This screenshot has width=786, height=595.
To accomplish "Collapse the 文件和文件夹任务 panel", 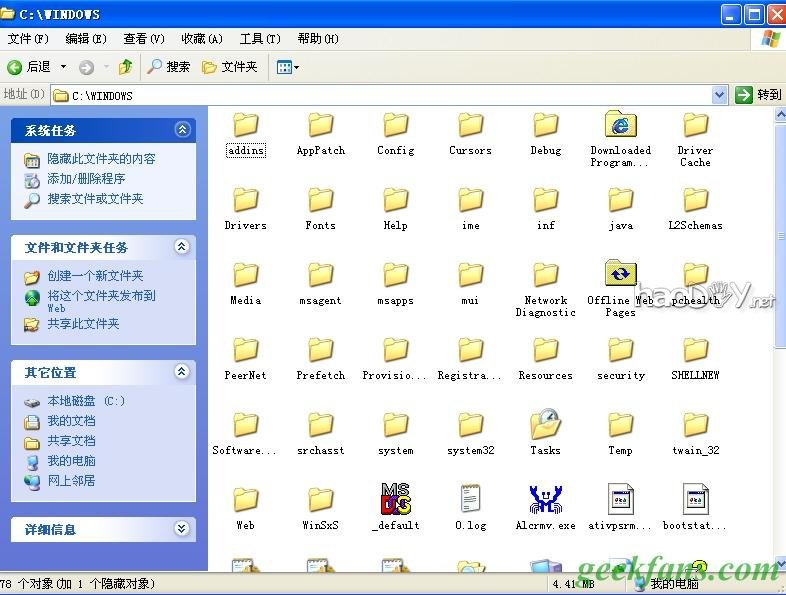I will coord(182,247).
